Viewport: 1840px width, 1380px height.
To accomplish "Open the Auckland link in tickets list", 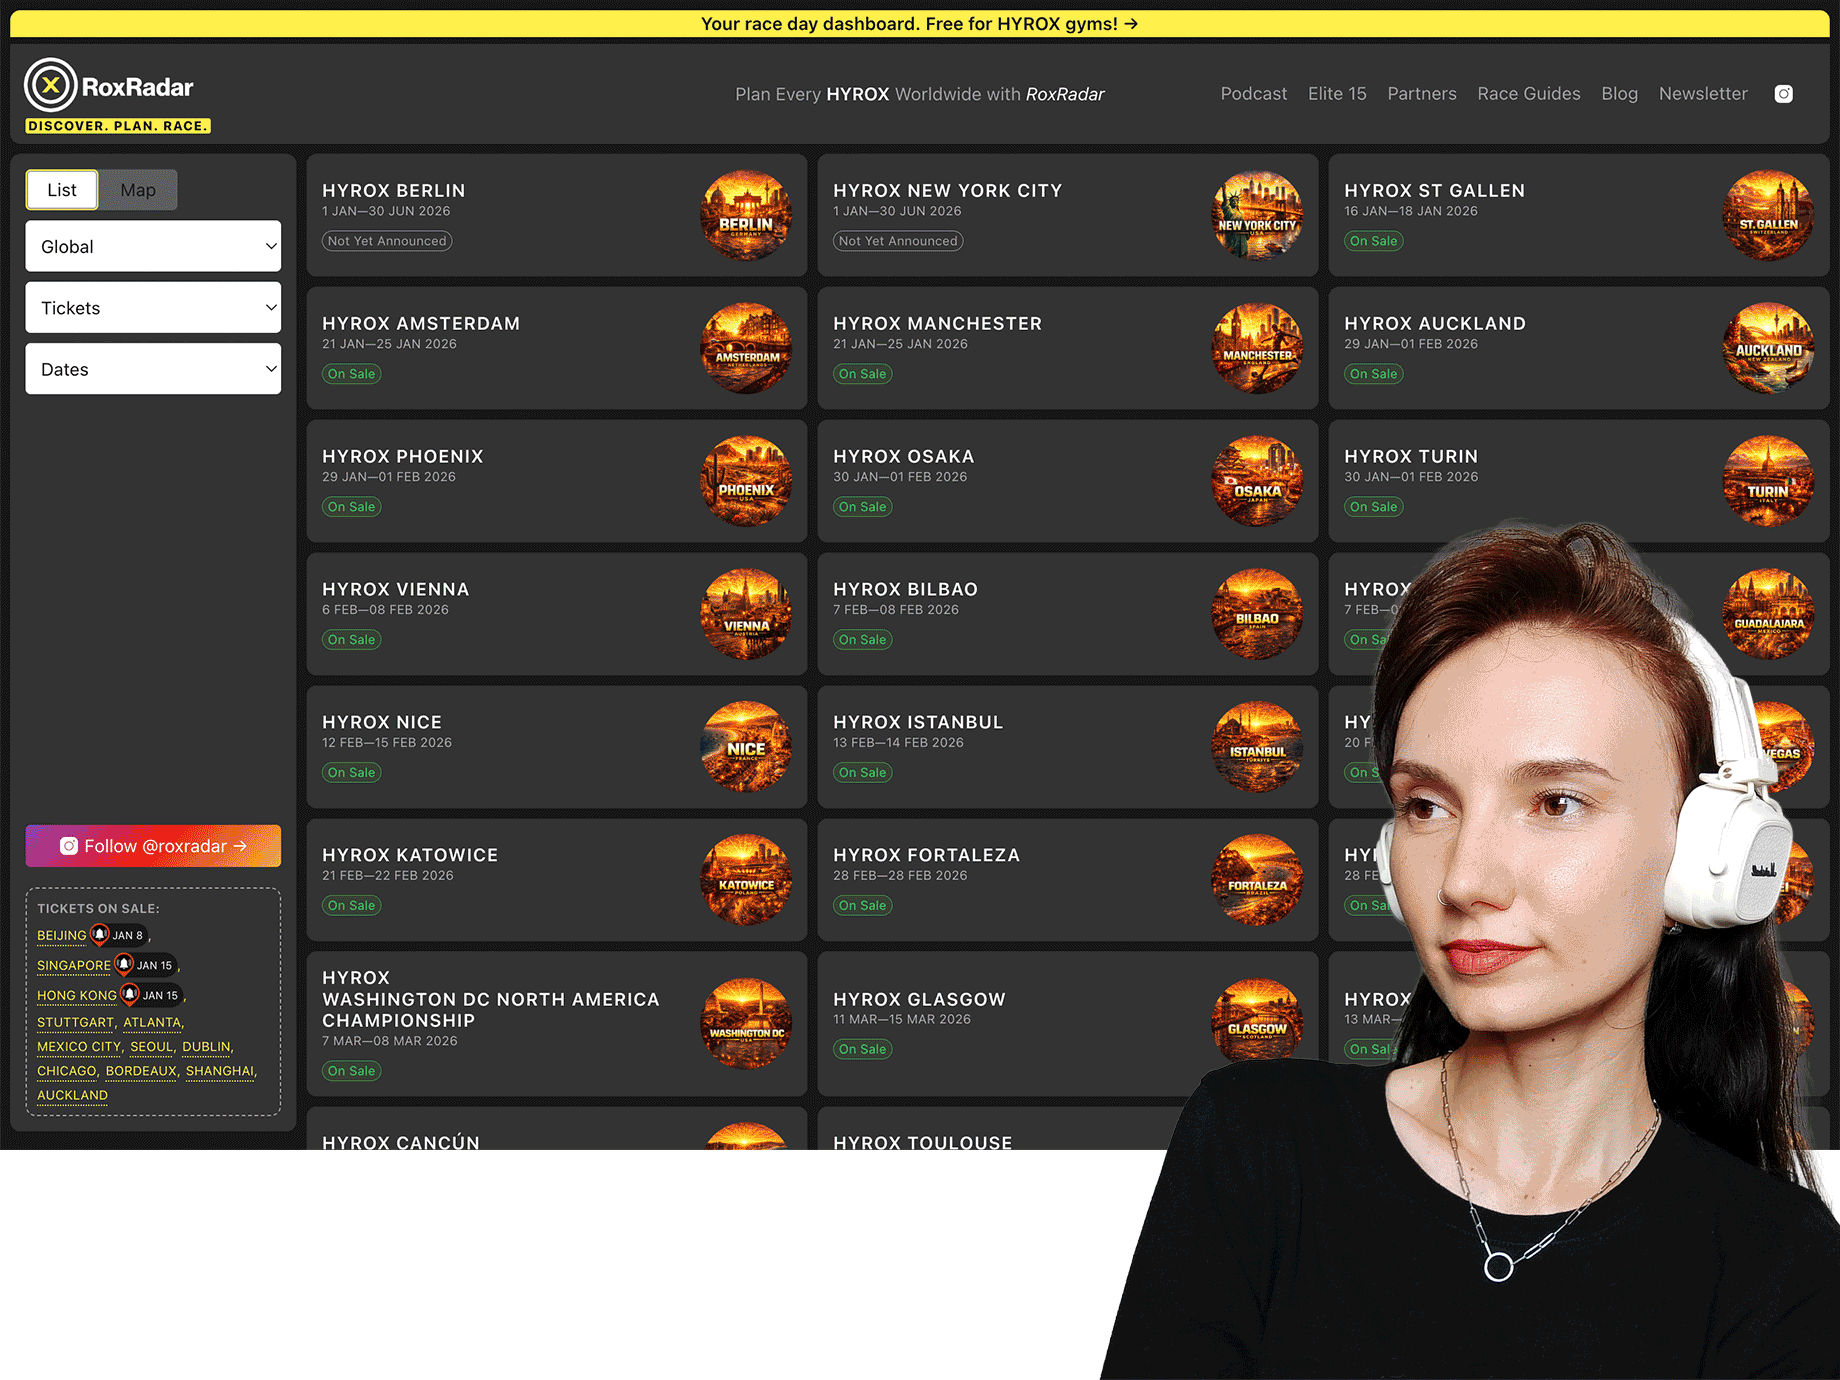I will (x=72, y=1095).
